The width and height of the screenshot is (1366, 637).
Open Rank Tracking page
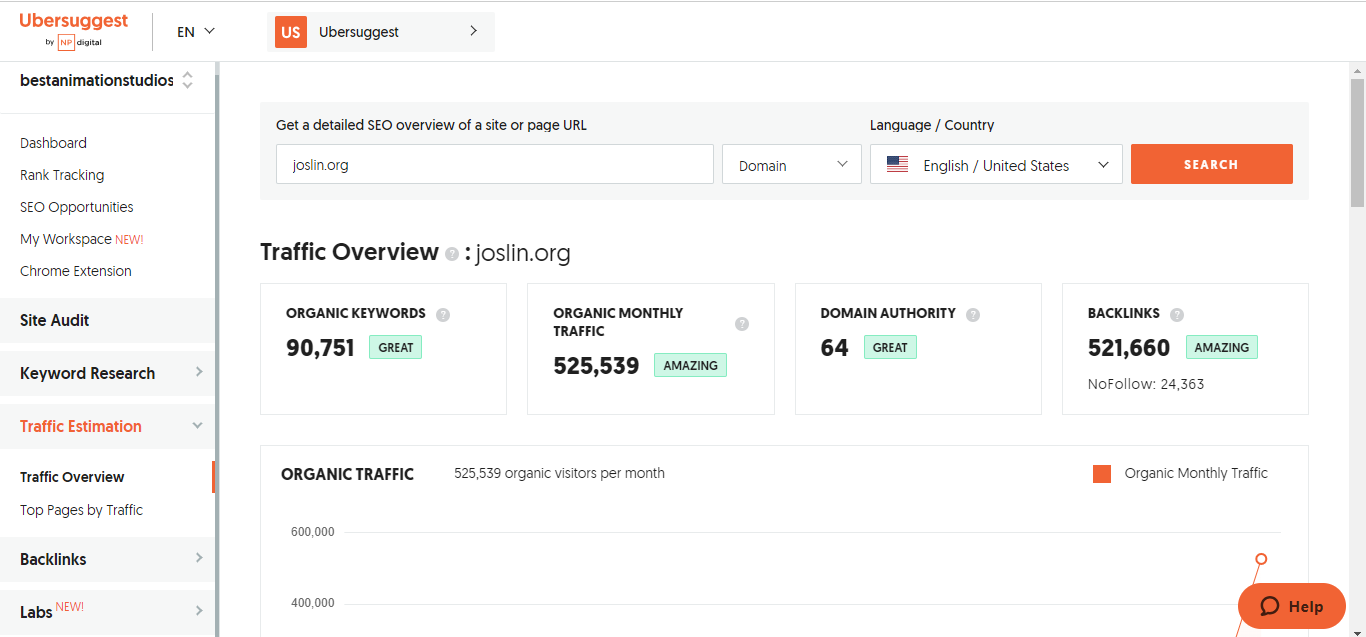[62, 175]
